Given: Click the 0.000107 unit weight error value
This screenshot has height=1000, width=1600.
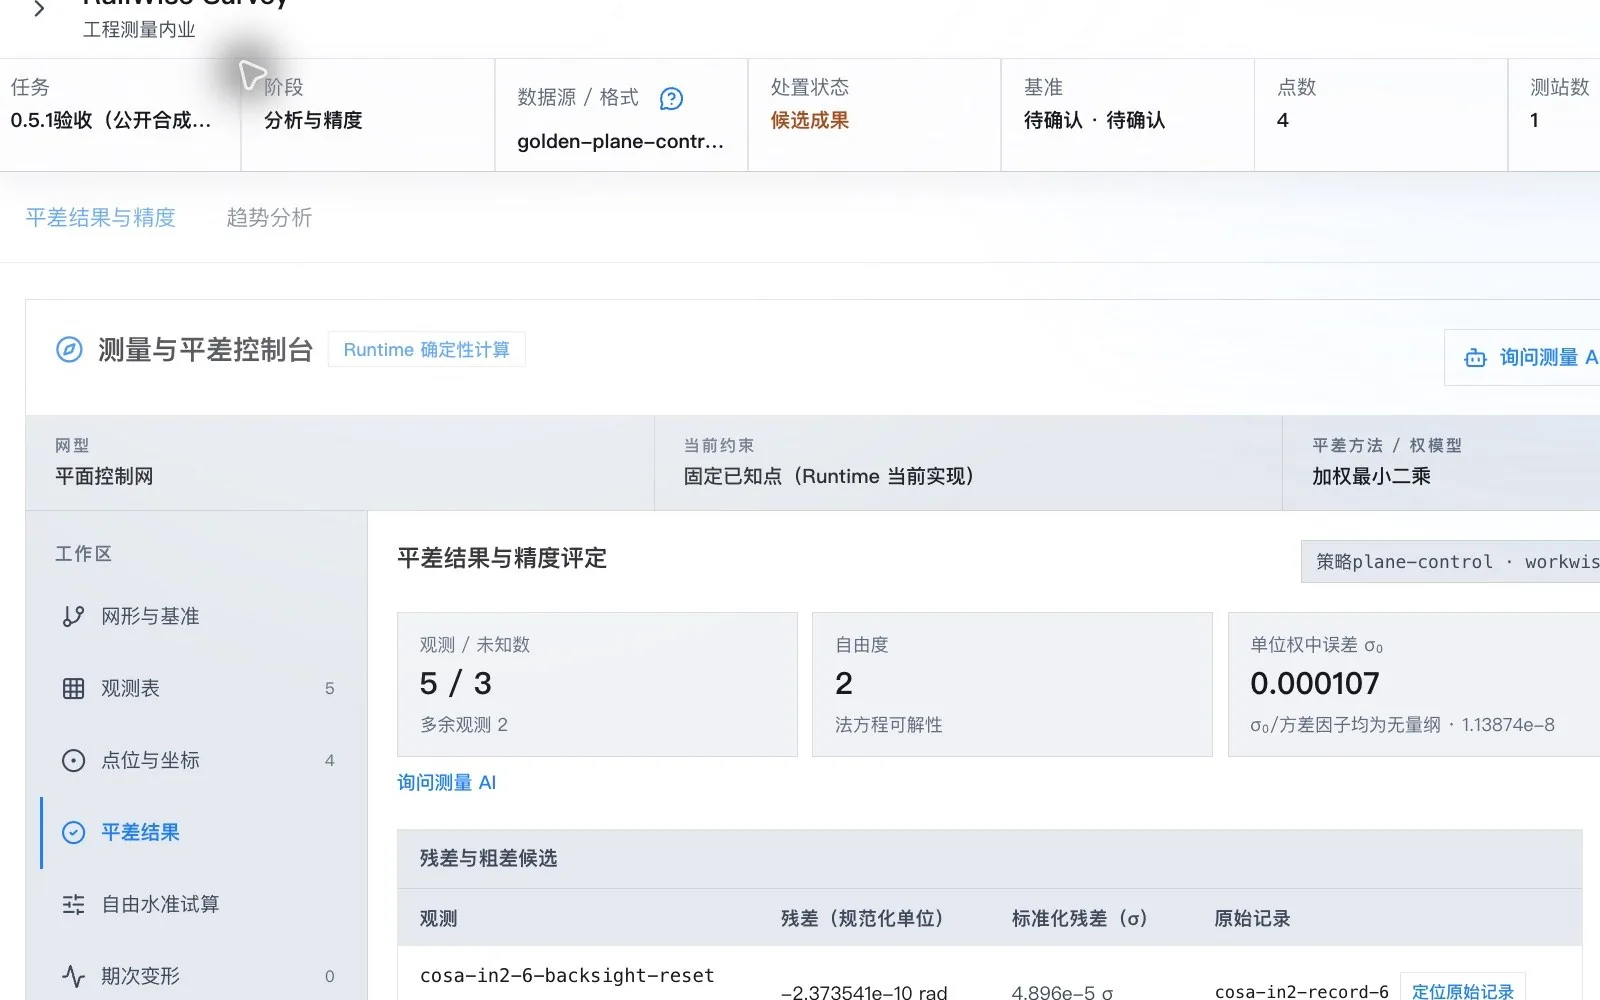Looking at the screenshot, I should point(1315,683).
